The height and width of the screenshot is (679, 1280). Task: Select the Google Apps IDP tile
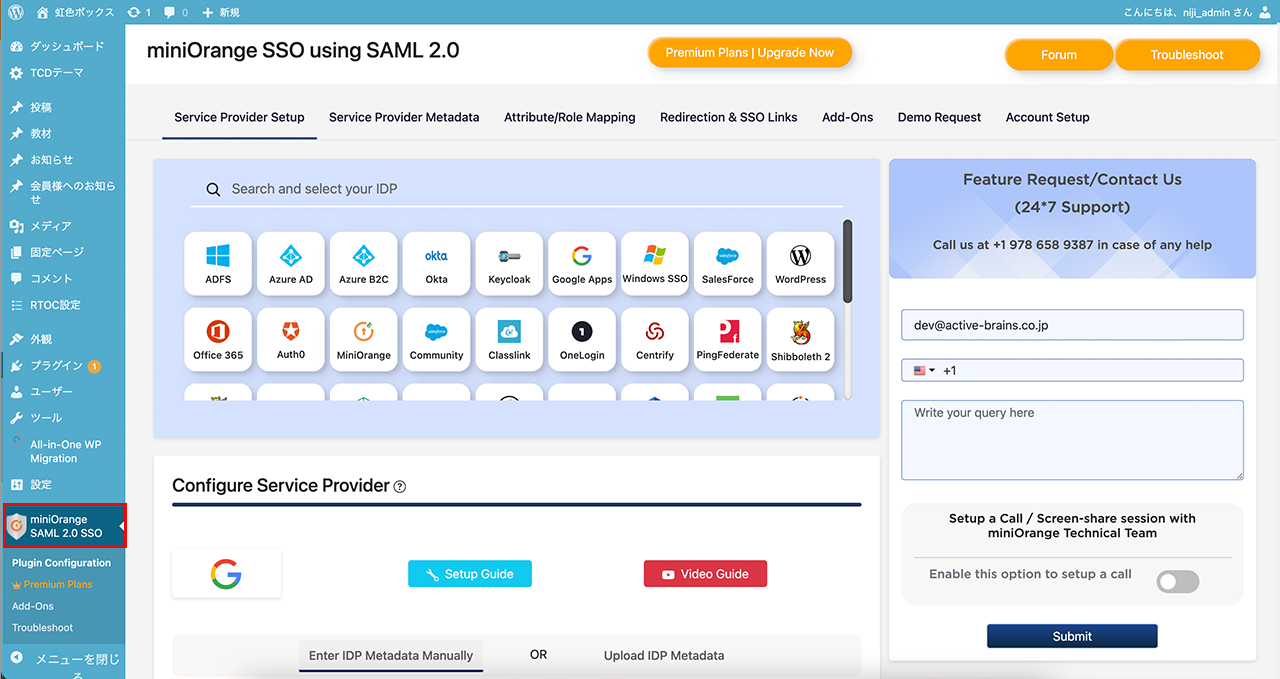[x=582, y=264]
